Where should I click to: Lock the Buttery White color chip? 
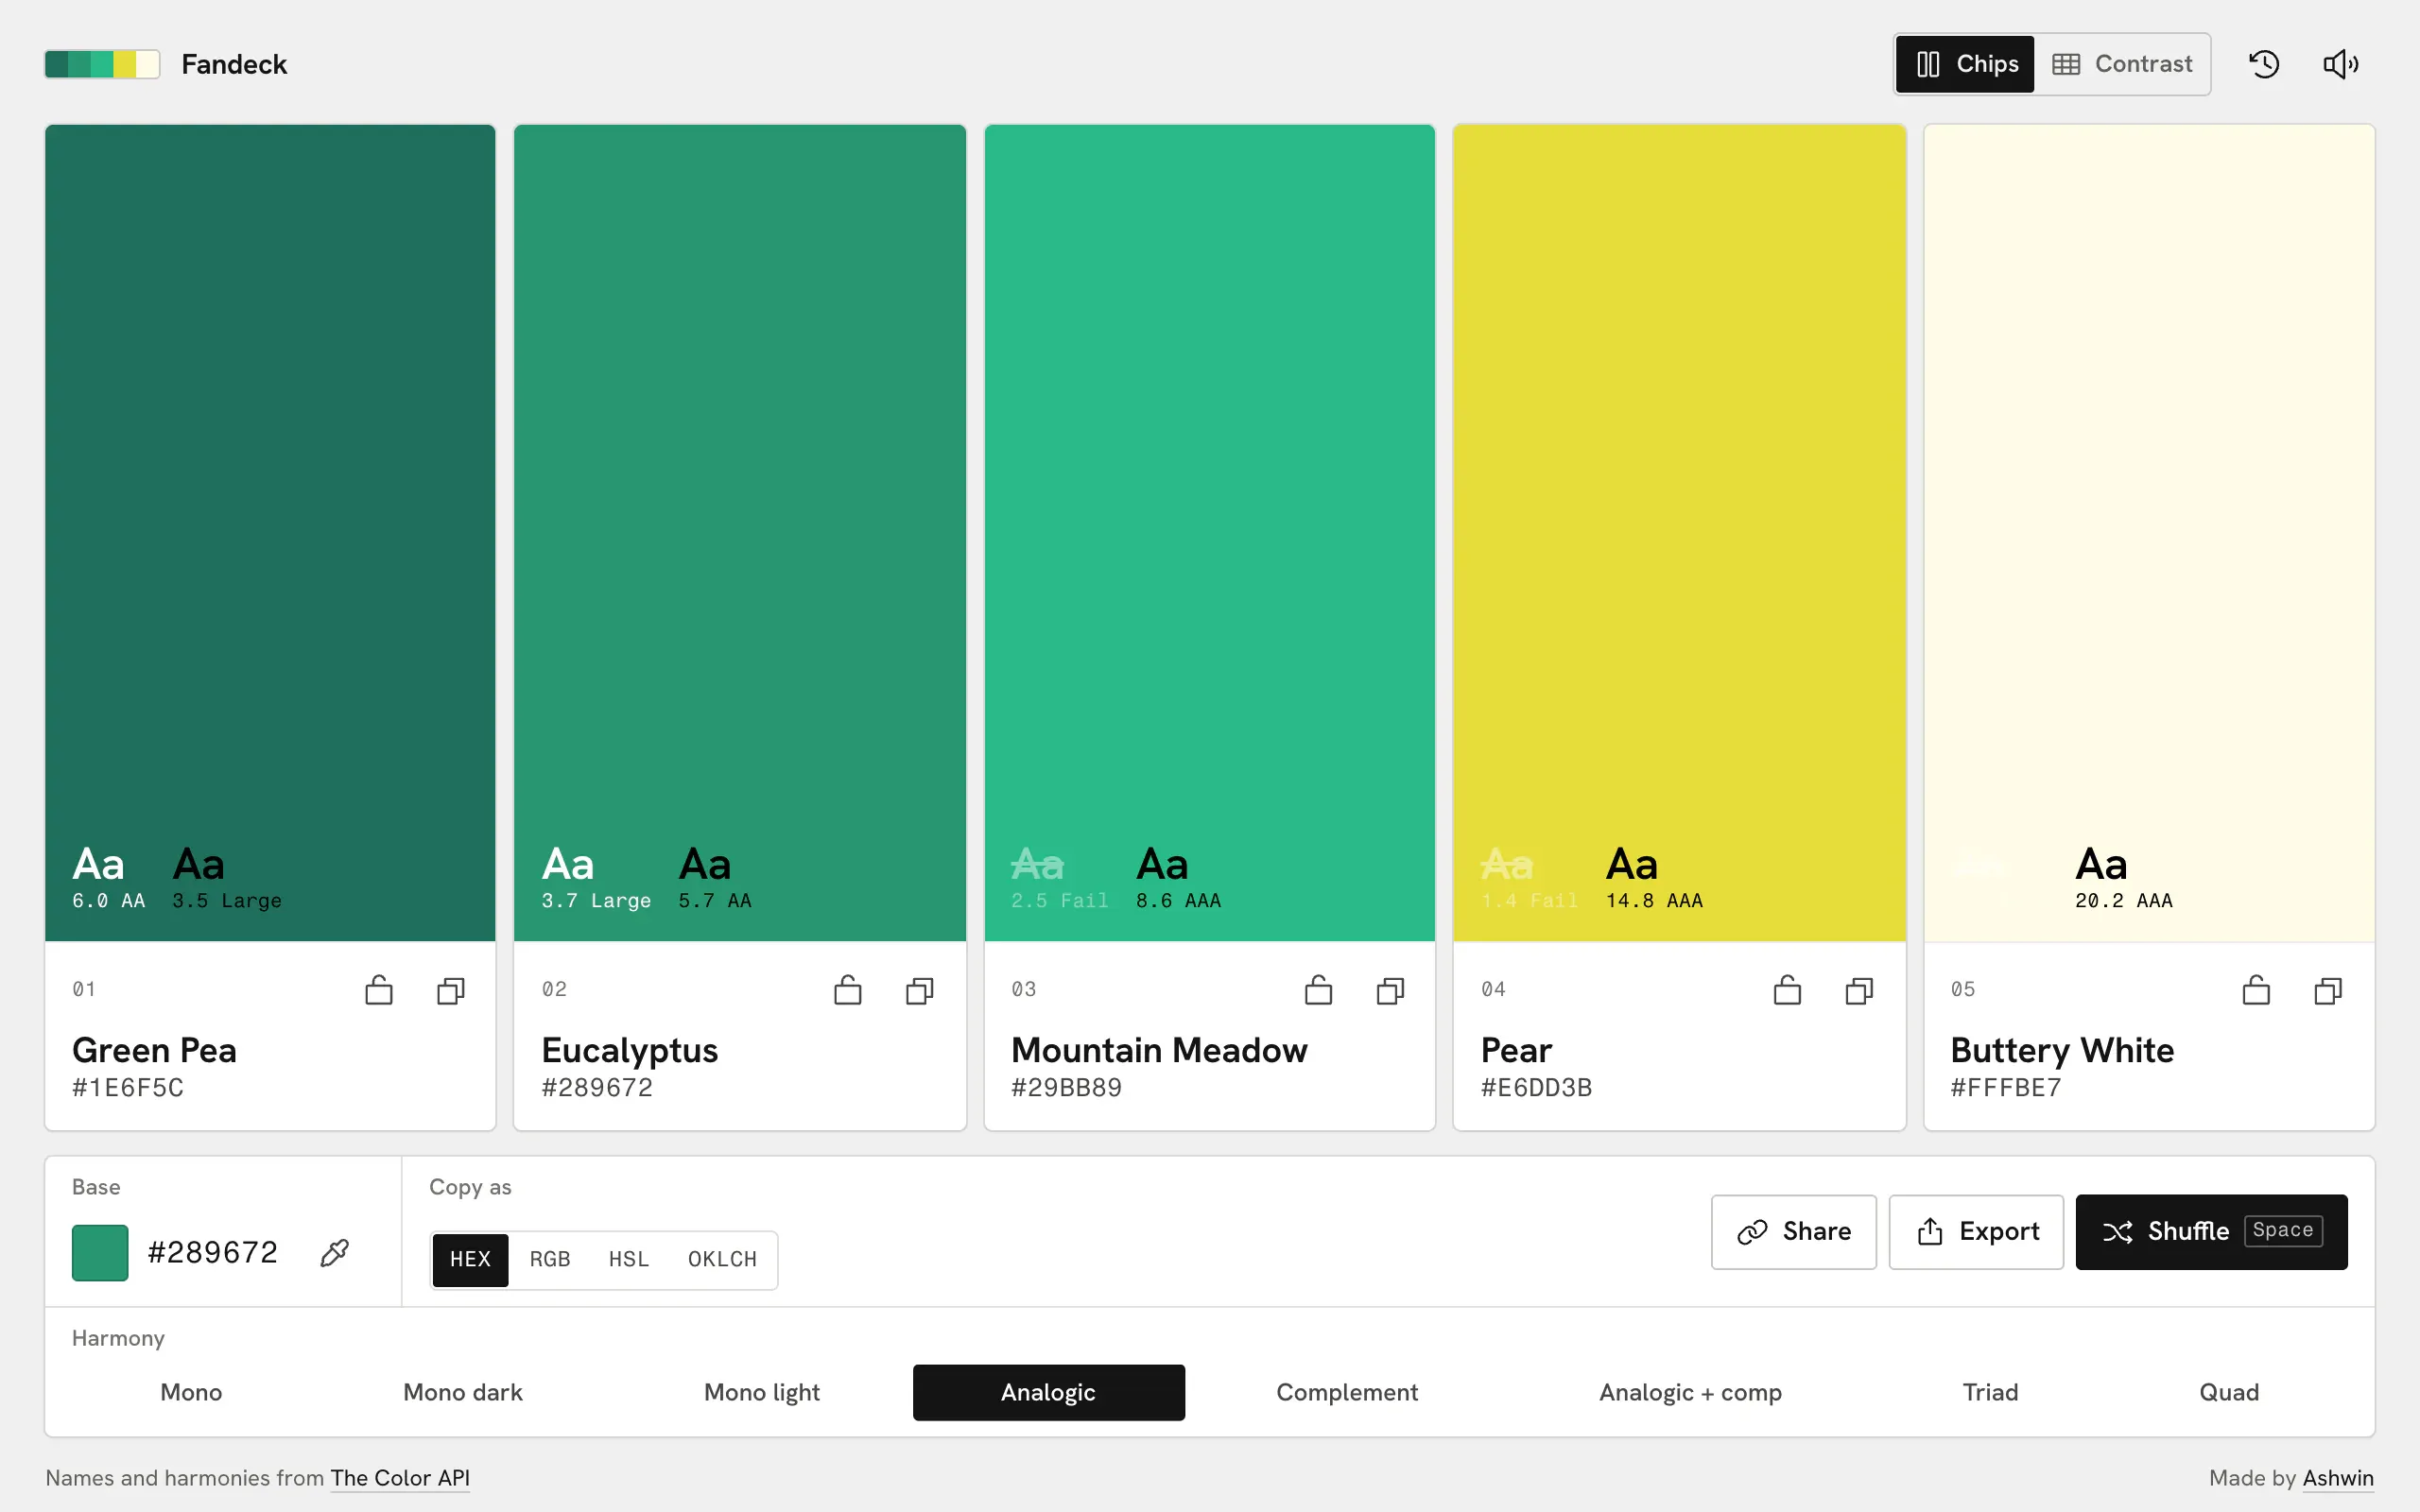point(2257,990)
